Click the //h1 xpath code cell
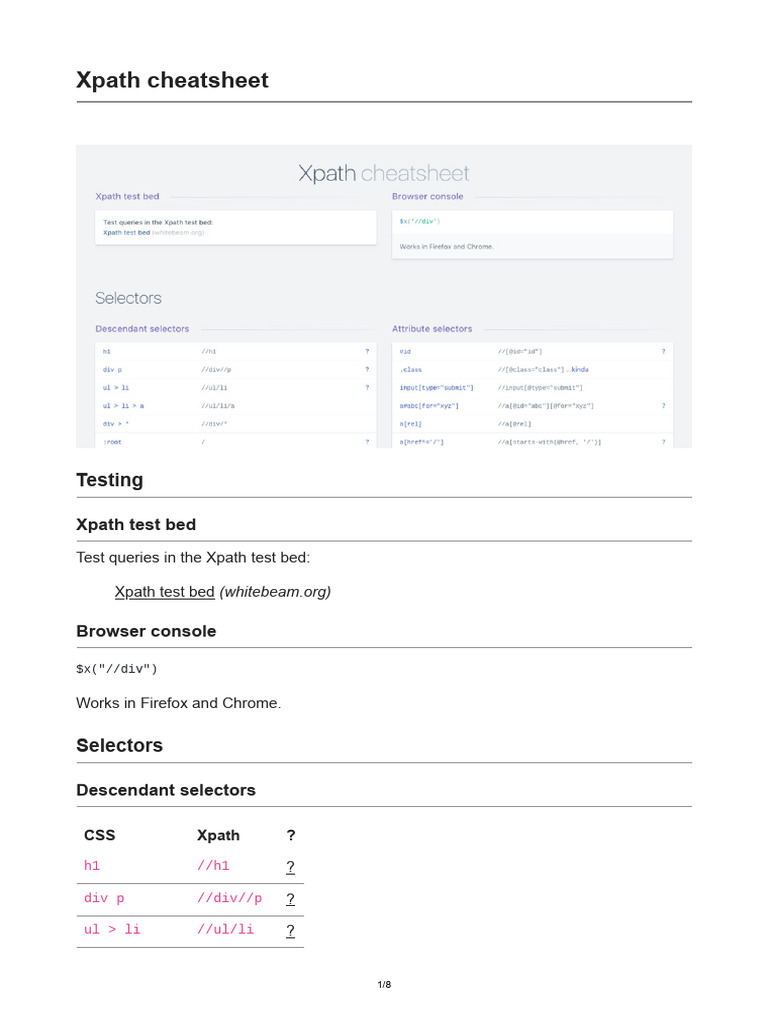Image resolution: width=768 pixels, height=1024 pixels. coord(213,867)
